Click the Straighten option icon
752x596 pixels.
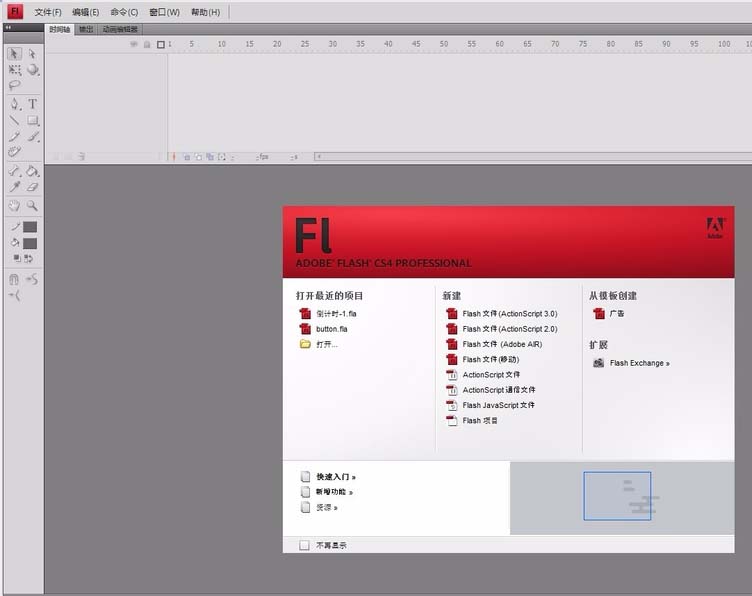click(x=14, y=296)
